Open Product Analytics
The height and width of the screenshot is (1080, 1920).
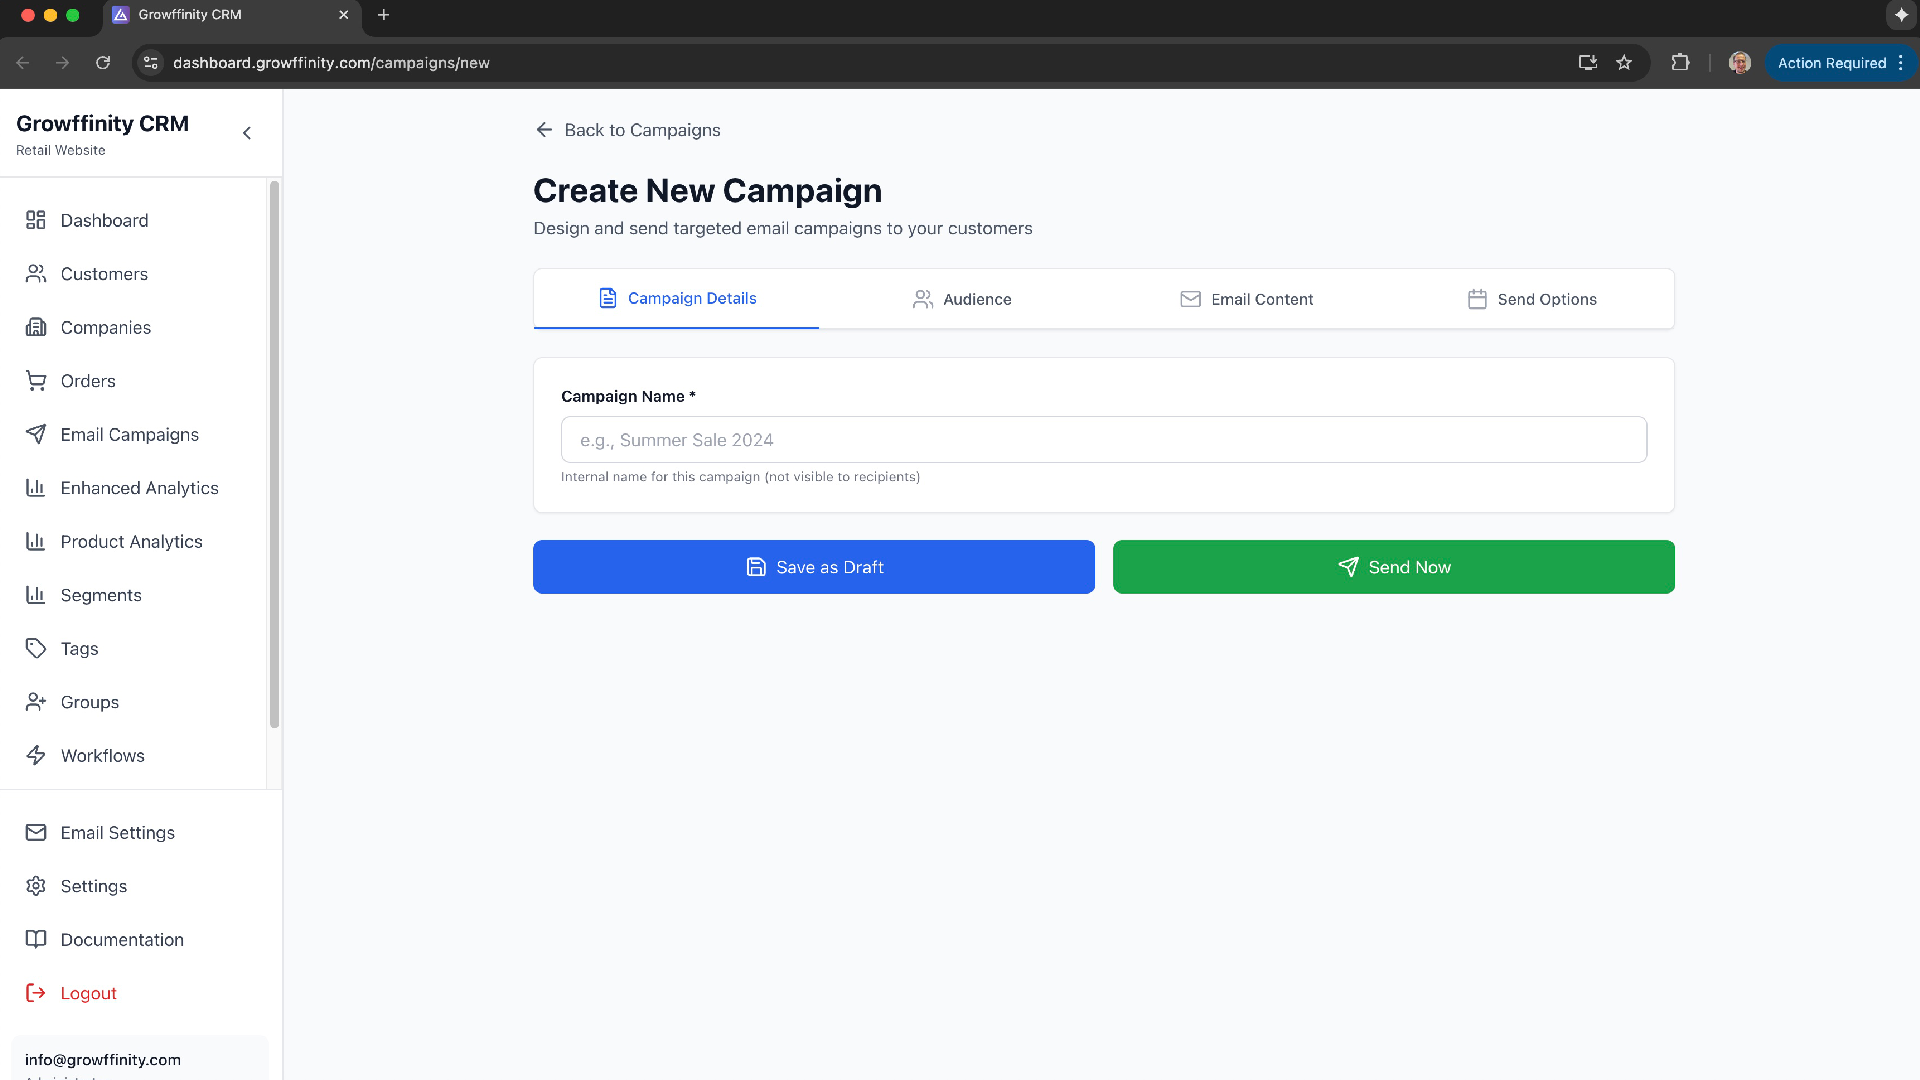tap(133, 541)
